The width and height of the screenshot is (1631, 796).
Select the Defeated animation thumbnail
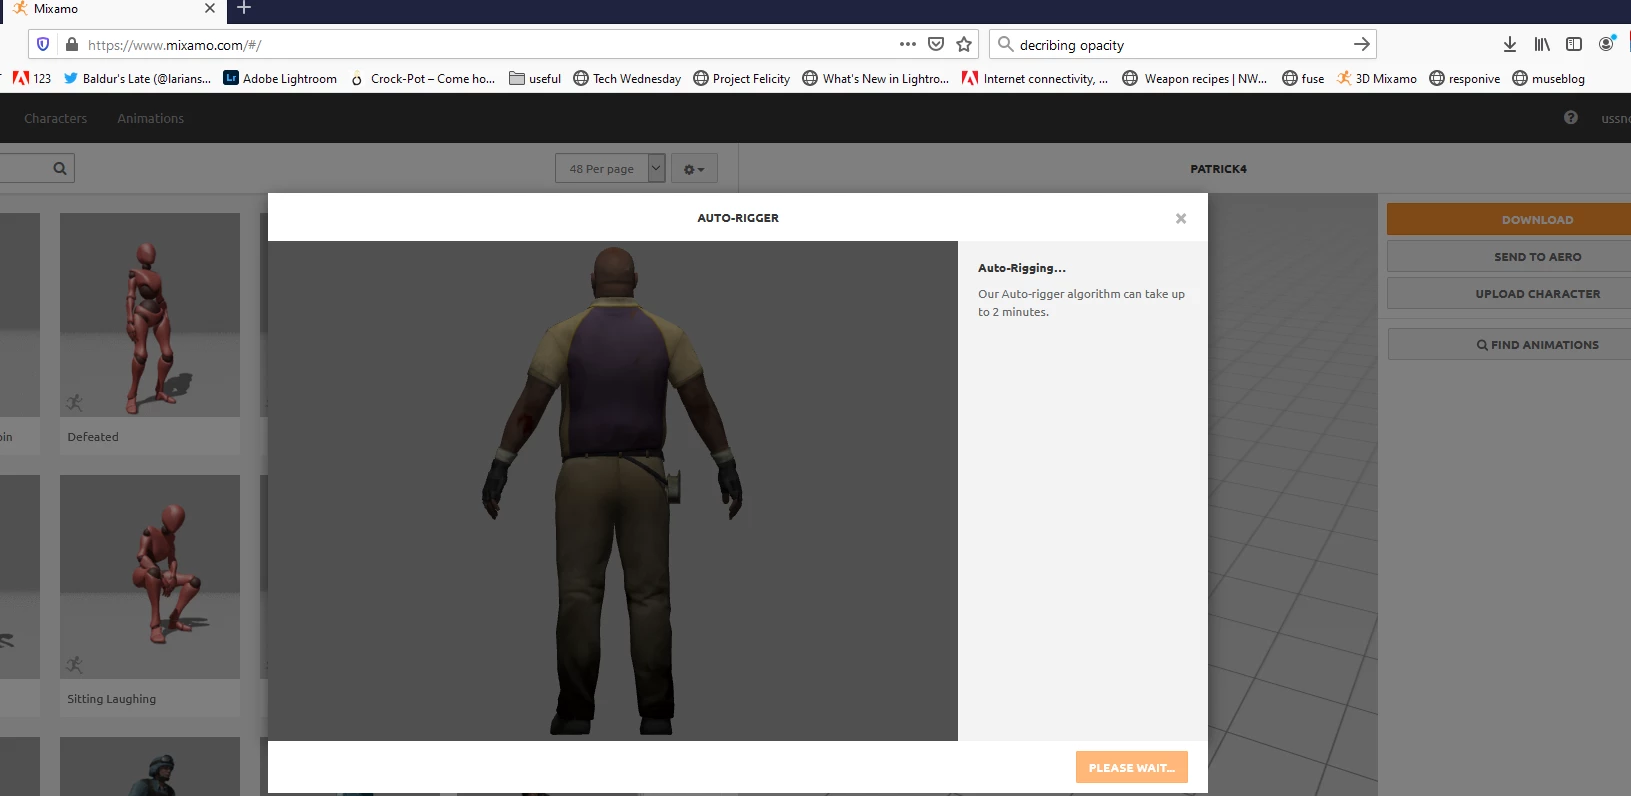(150, 315)
